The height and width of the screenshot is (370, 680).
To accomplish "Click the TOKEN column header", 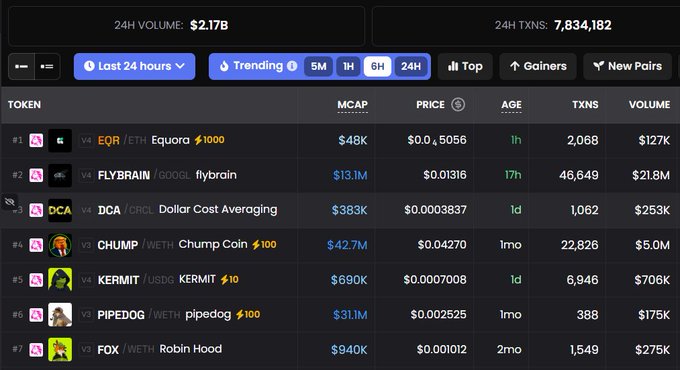I will [x=24, y=105].
